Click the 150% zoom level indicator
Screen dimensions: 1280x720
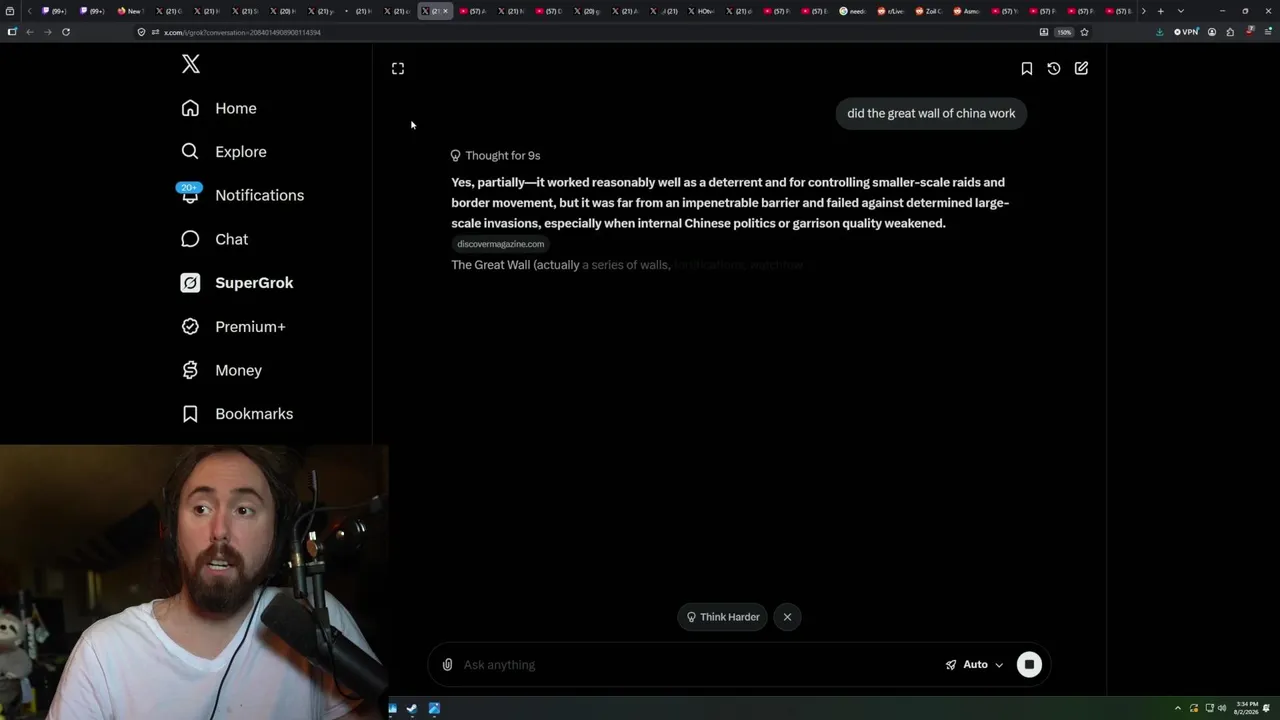pos(1064,32)
